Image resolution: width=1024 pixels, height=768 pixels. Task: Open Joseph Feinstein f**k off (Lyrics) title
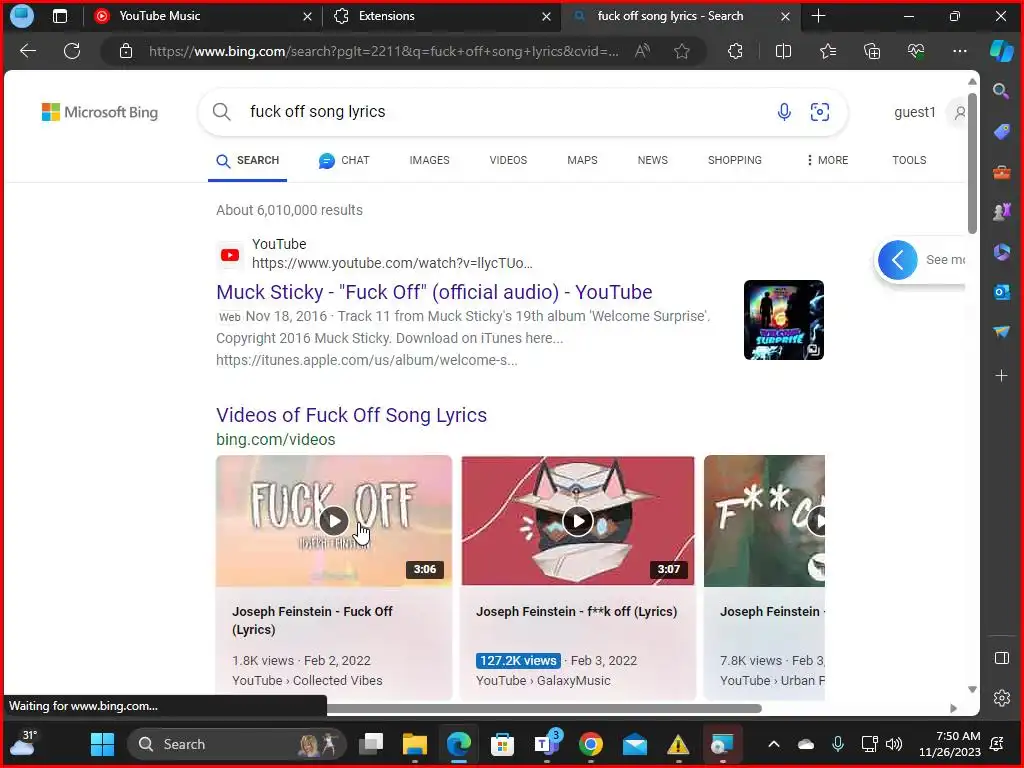[x=577, y=612]
